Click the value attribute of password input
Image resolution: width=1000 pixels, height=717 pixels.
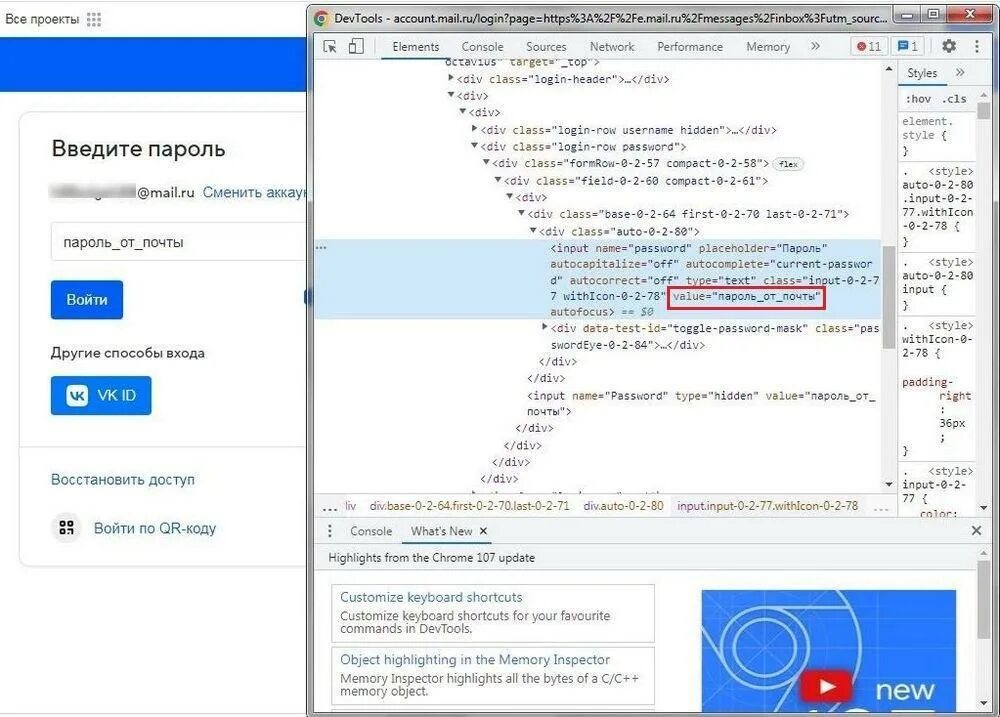pos(746,297)
